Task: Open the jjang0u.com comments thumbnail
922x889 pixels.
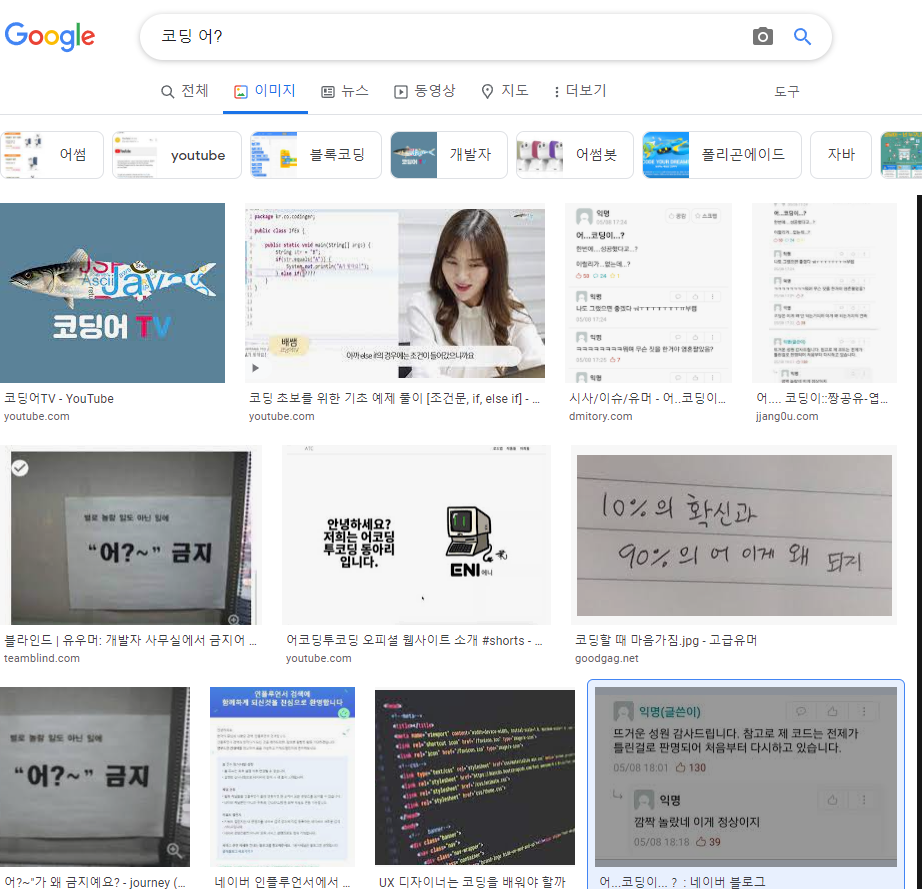Action: pyautogui.click(x=824, y=293)
